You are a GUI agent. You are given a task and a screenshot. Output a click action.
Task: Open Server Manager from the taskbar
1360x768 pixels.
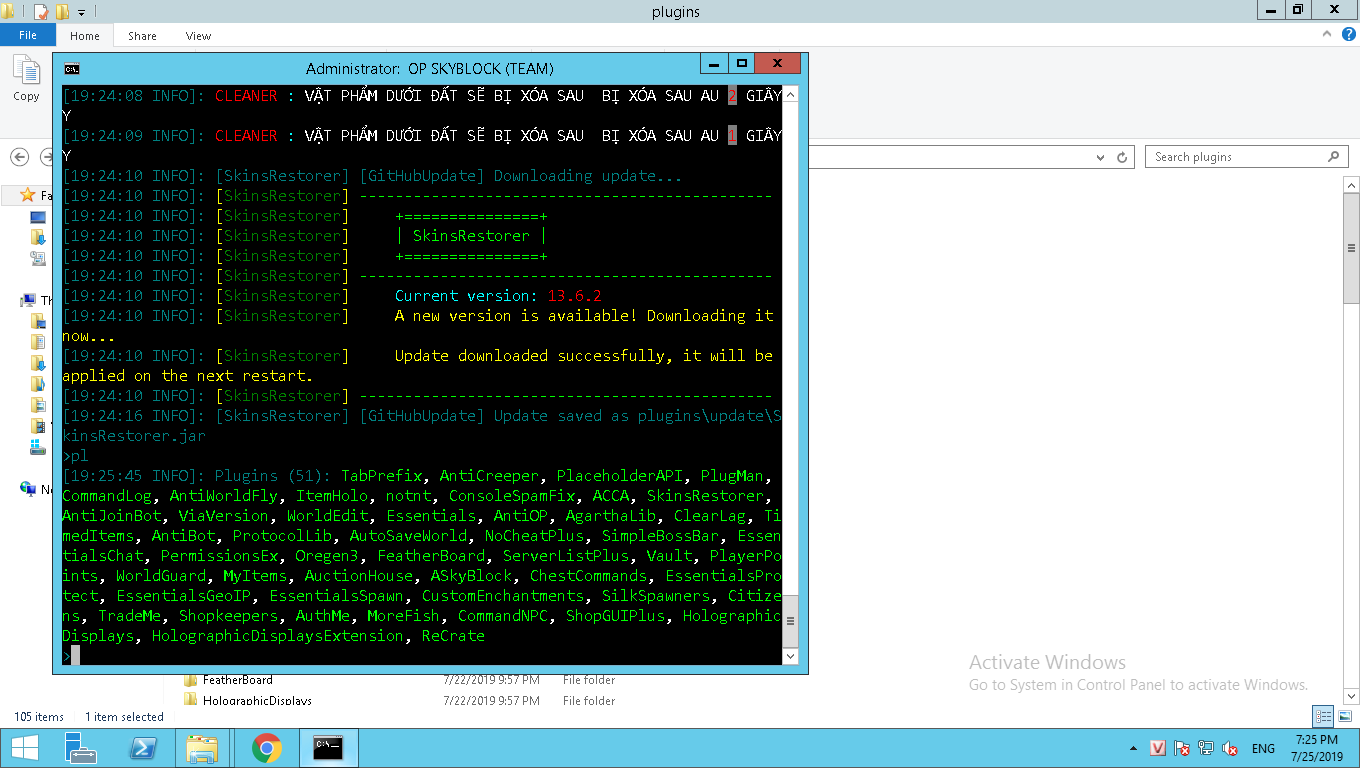80,747
